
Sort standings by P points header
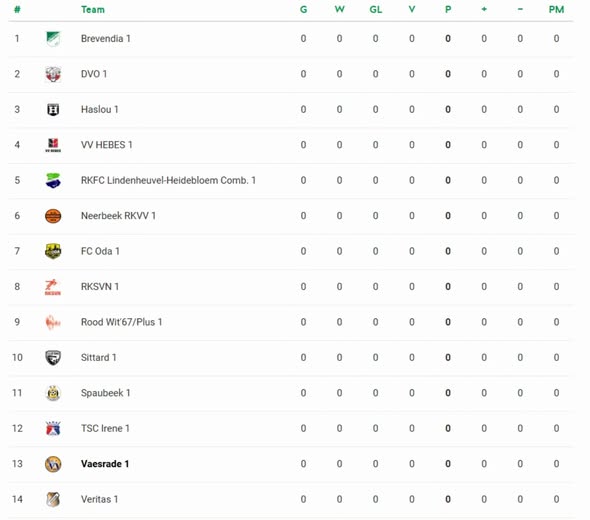[x=448, y=9]
